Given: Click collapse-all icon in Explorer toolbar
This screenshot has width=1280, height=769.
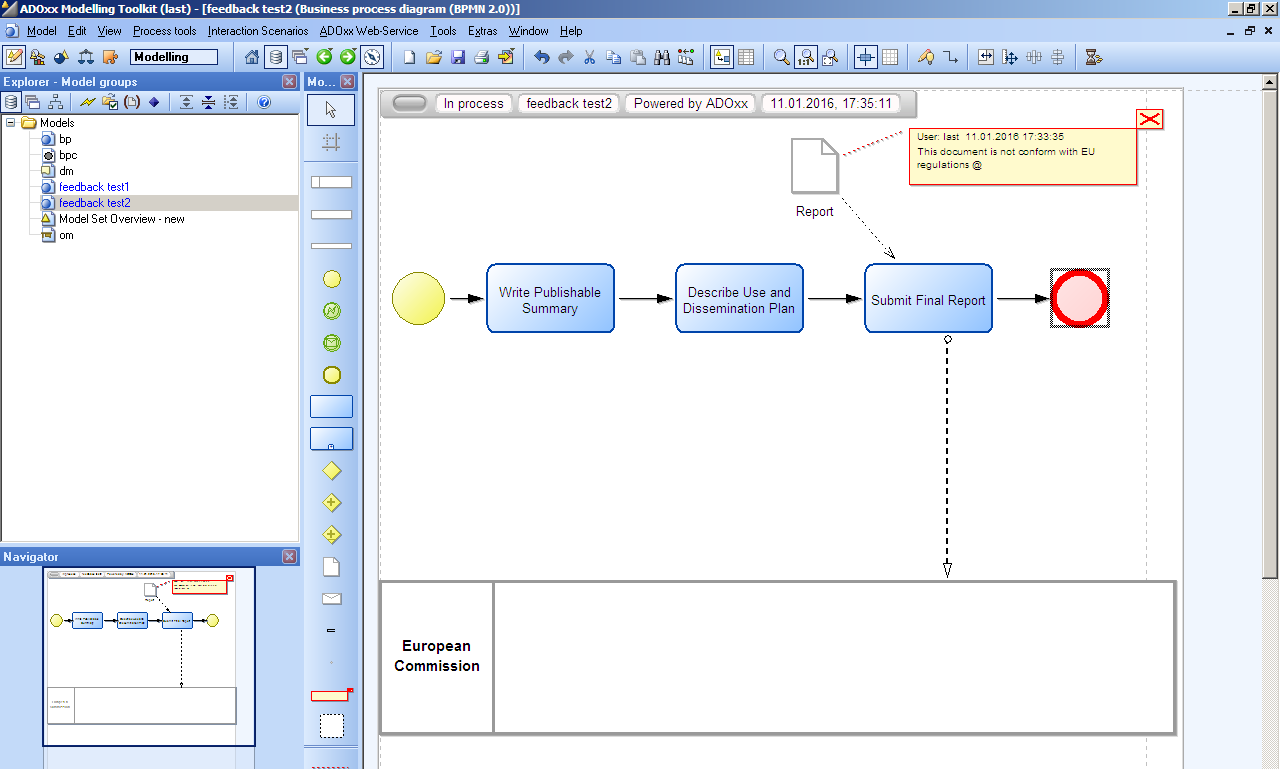Looking at the screenshot, I should pos(208,102).
